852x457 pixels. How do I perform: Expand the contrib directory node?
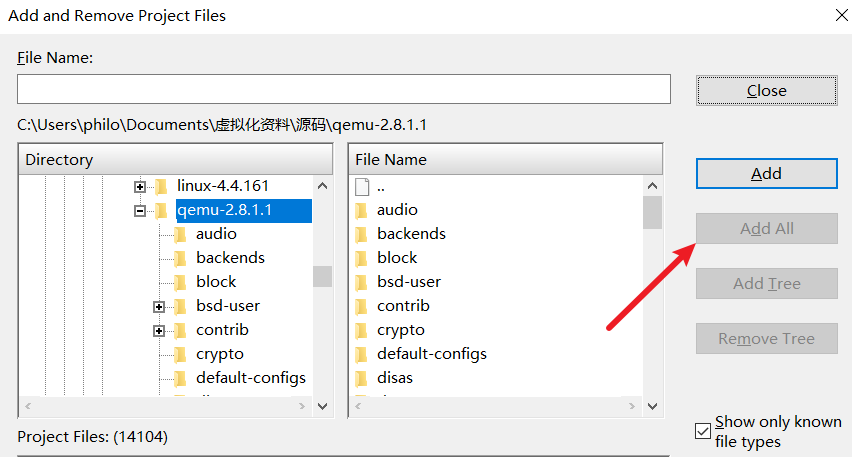coord(159,331)
